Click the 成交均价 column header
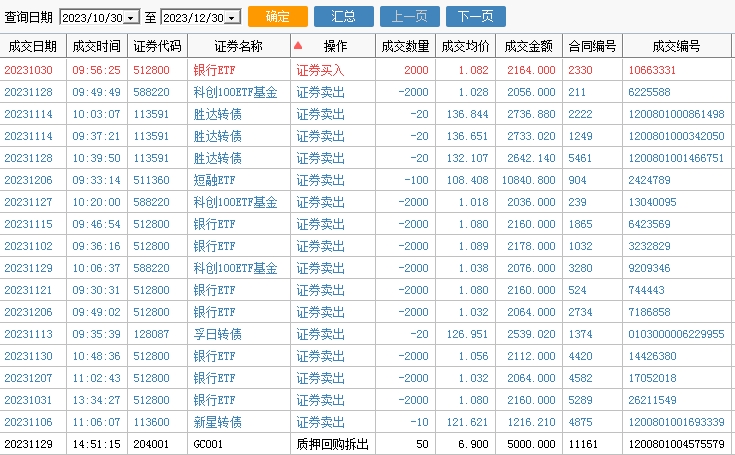 465,46
